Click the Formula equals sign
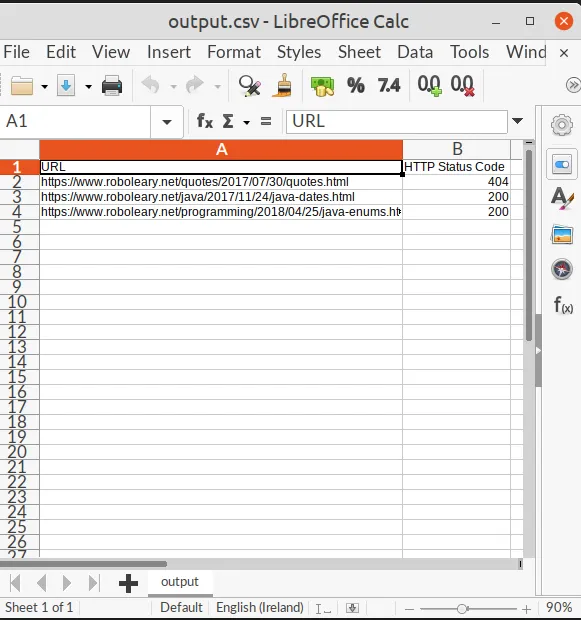Screen dimensions: 581x620 (x=266, y=121)
